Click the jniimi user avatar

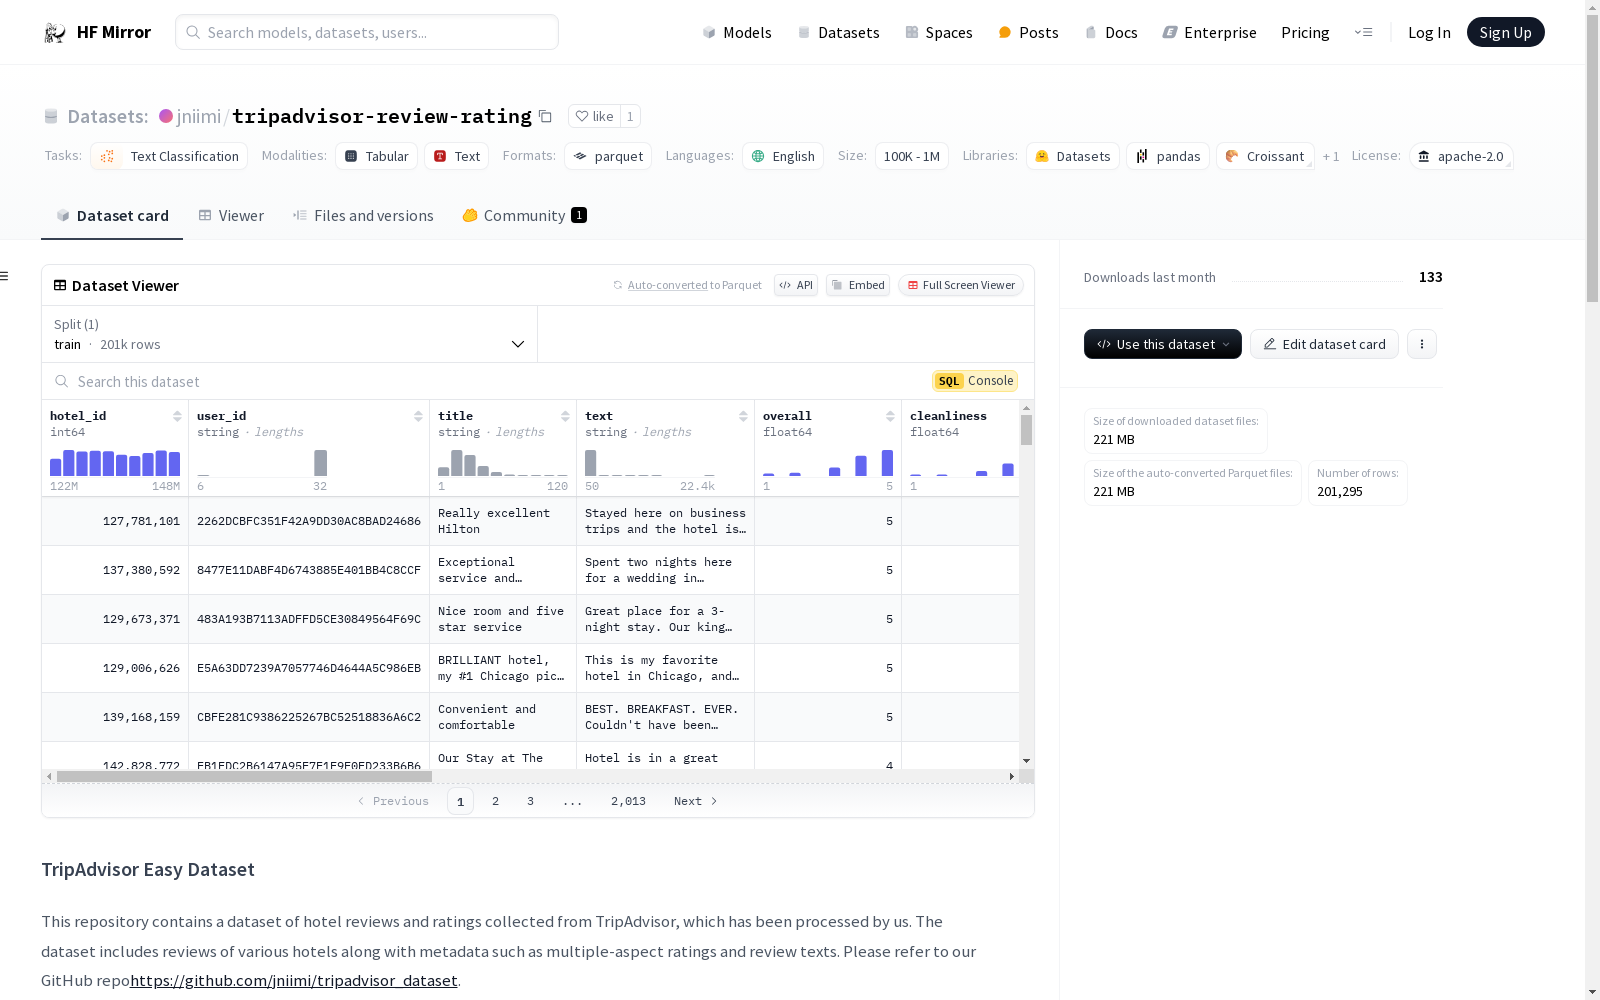(166, 116)
